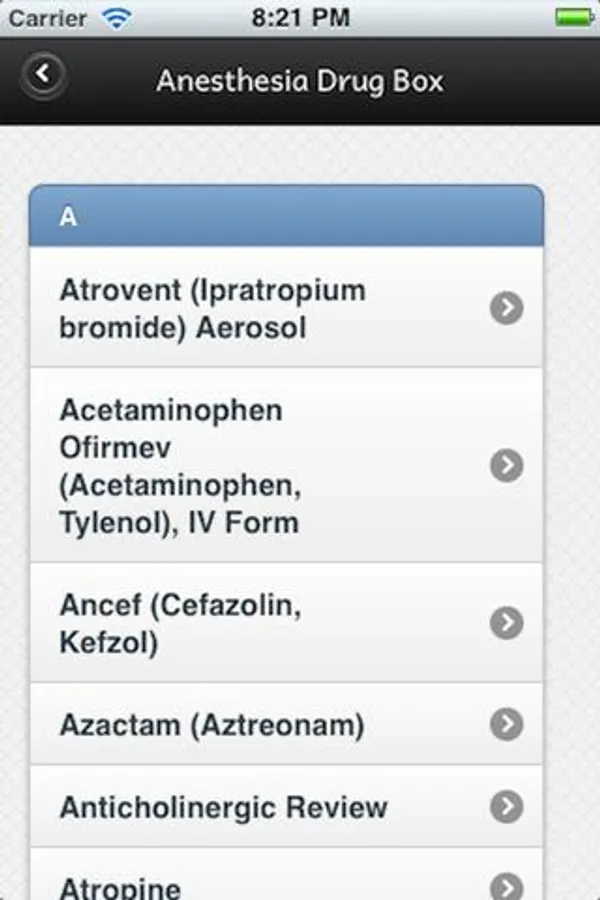Select the Atropine list entry text
This screenshot has height=900, width=600.
[x=120, y=887]
